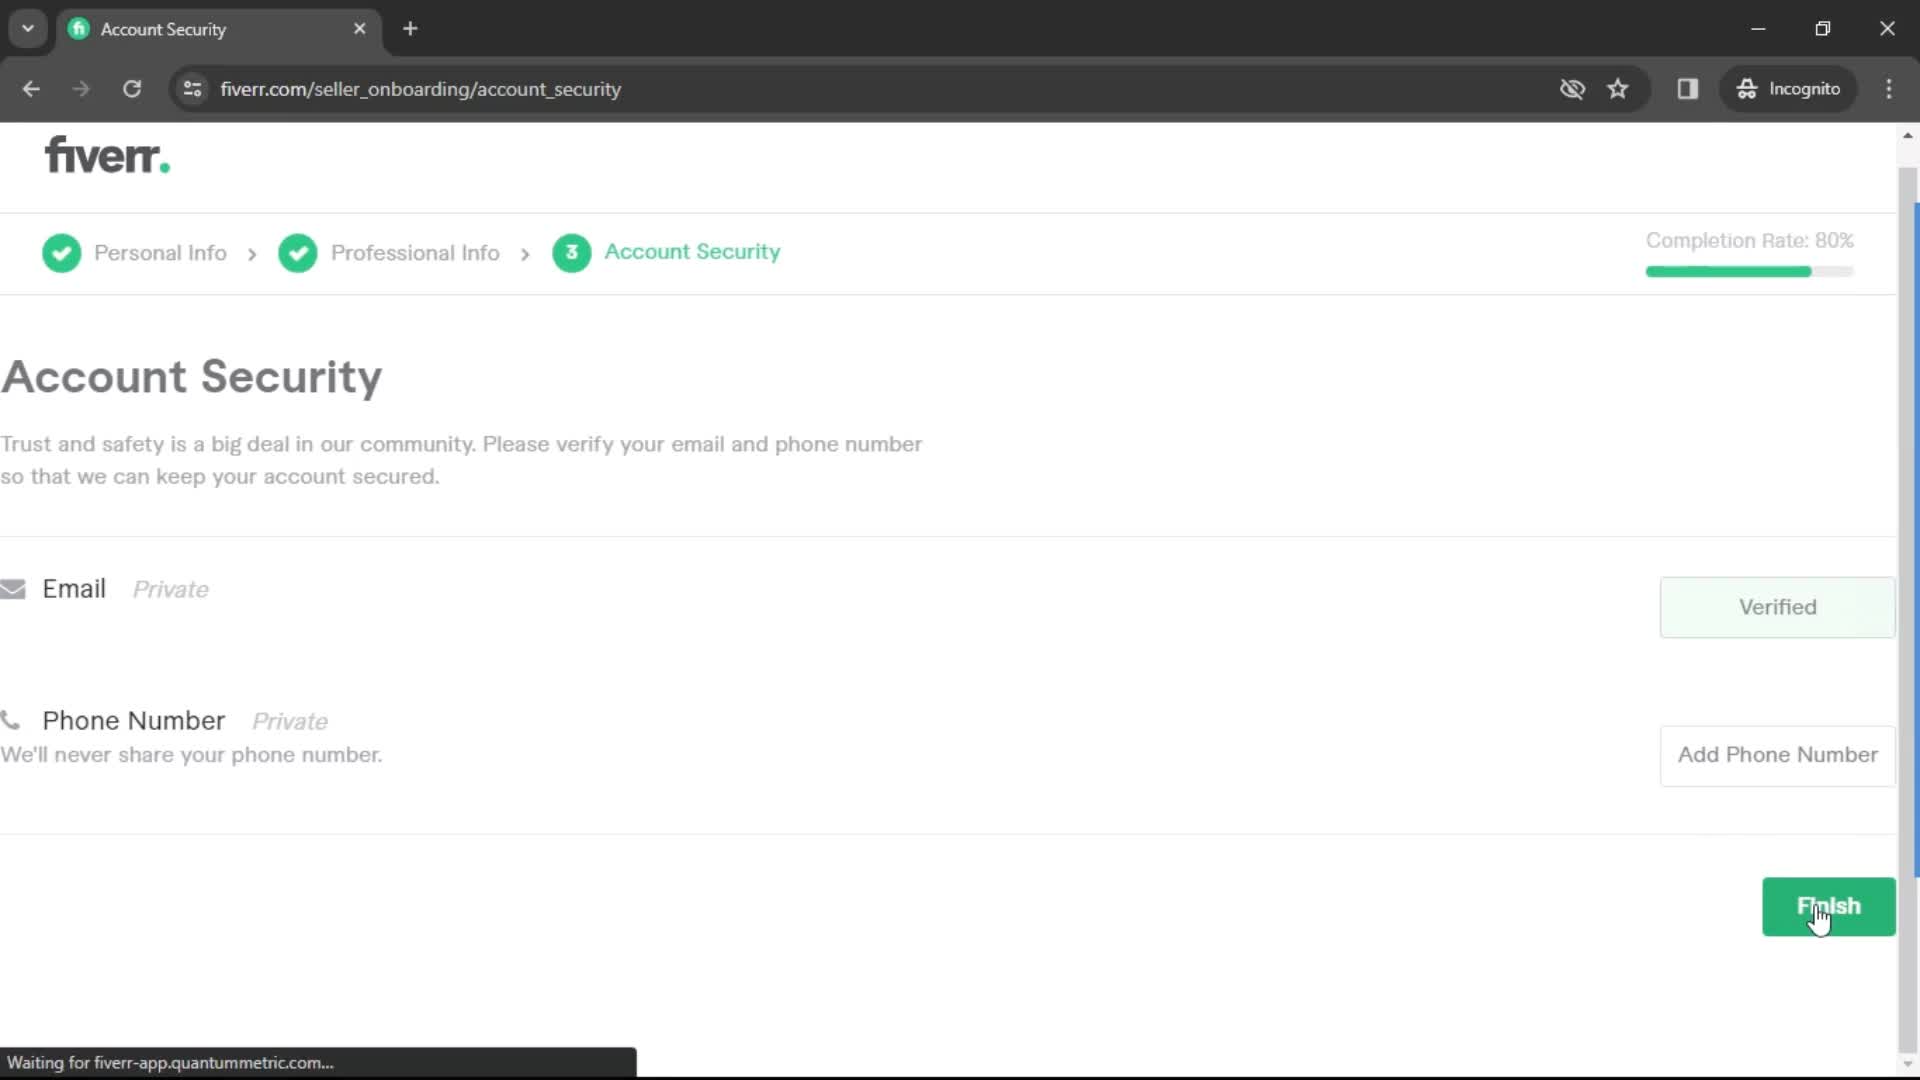
Task: Click the Professional Info checkmark icon
Action: 297,252
